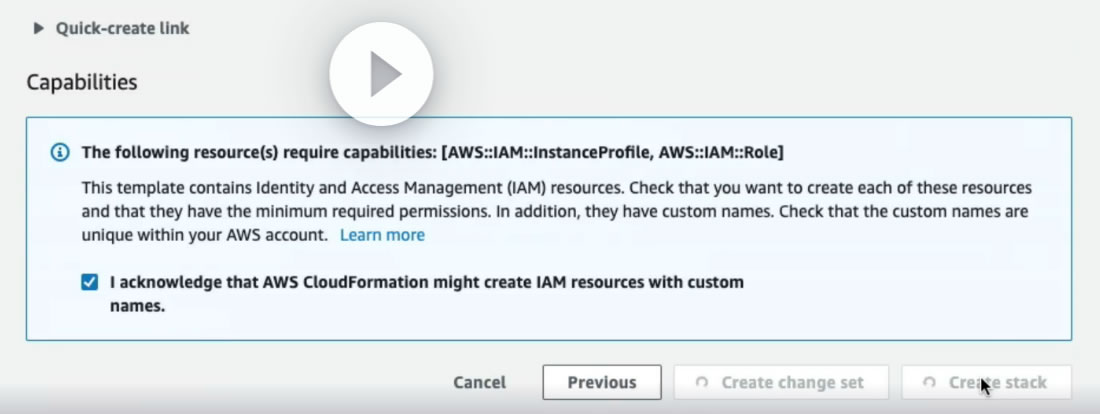
Task: Click the Quick-create link label
Action: click(122, 28)
